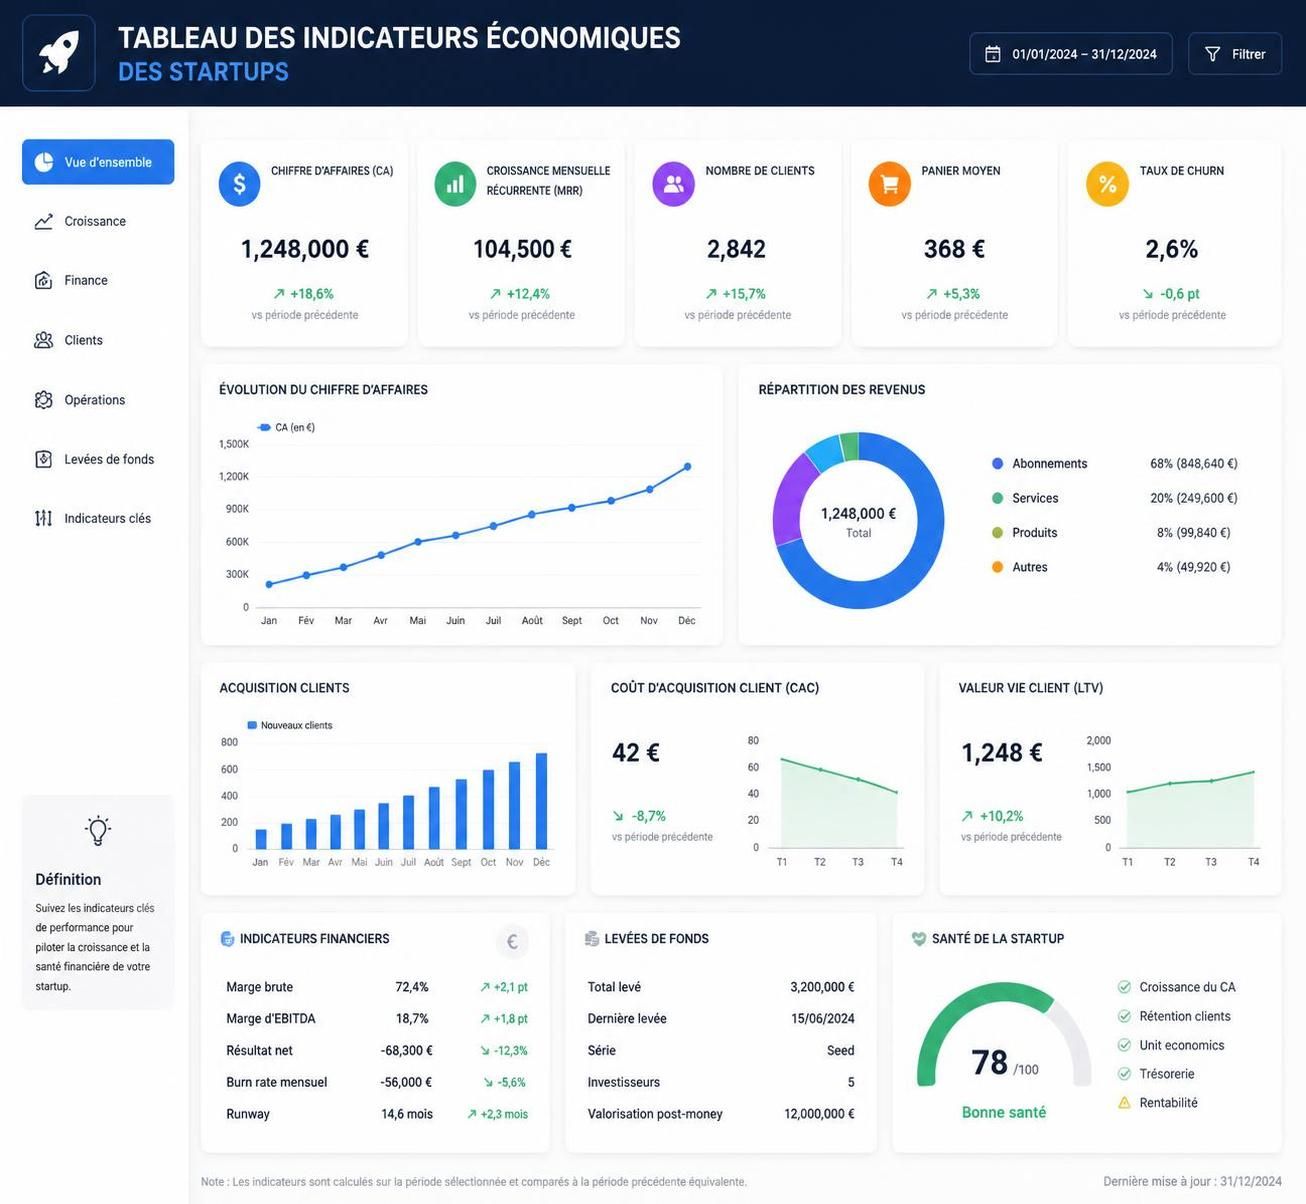
Task: Click the Marge brute 72,4% value
Action: tap(412, 987)
